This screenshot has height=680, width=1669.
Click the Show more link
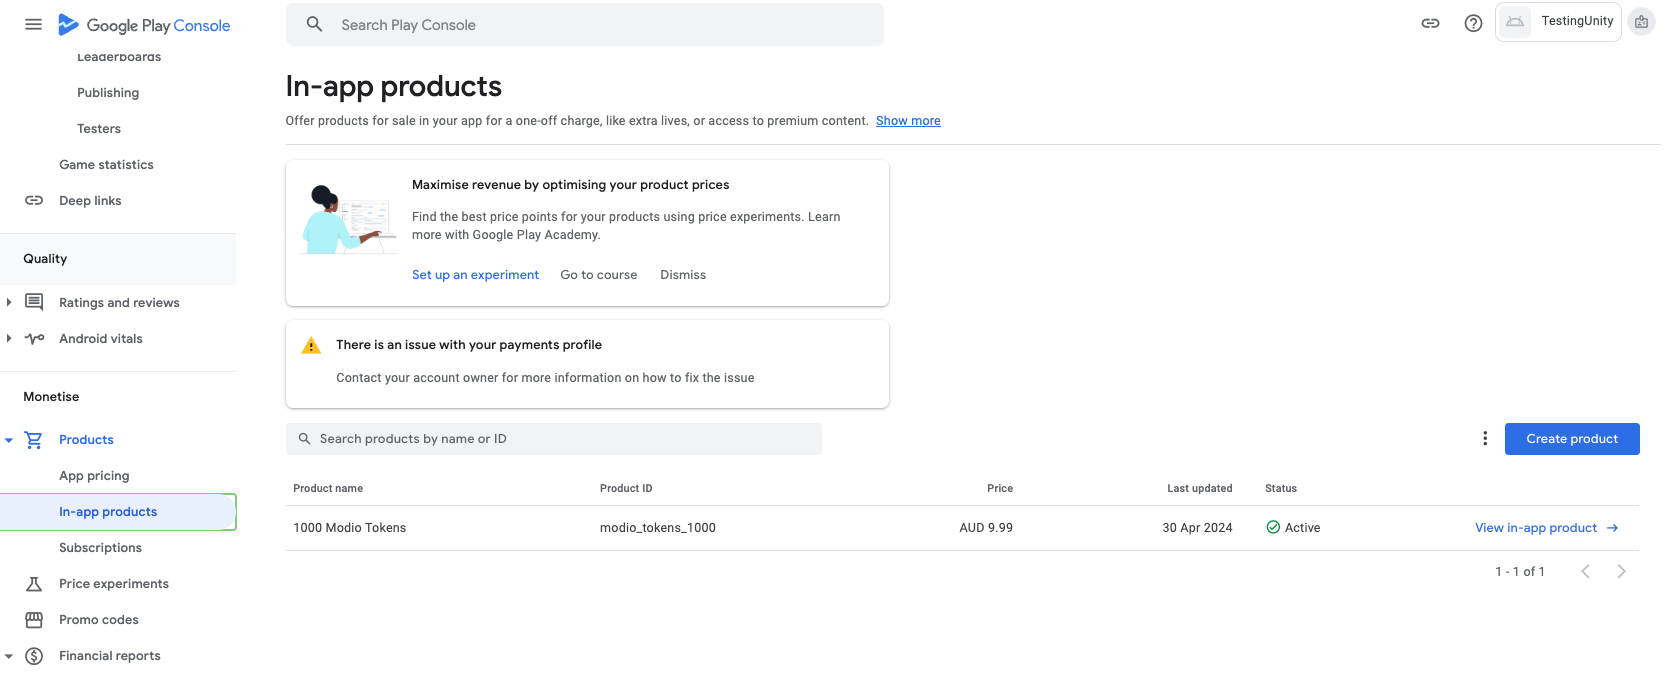pos(908,120)
